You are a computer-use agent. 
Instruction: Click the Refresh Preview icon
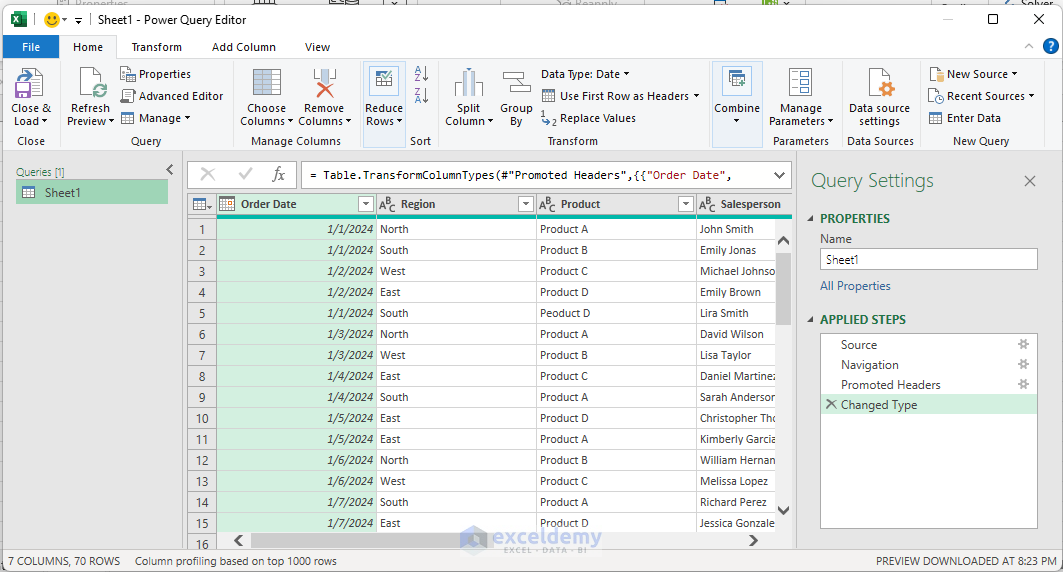91,85
